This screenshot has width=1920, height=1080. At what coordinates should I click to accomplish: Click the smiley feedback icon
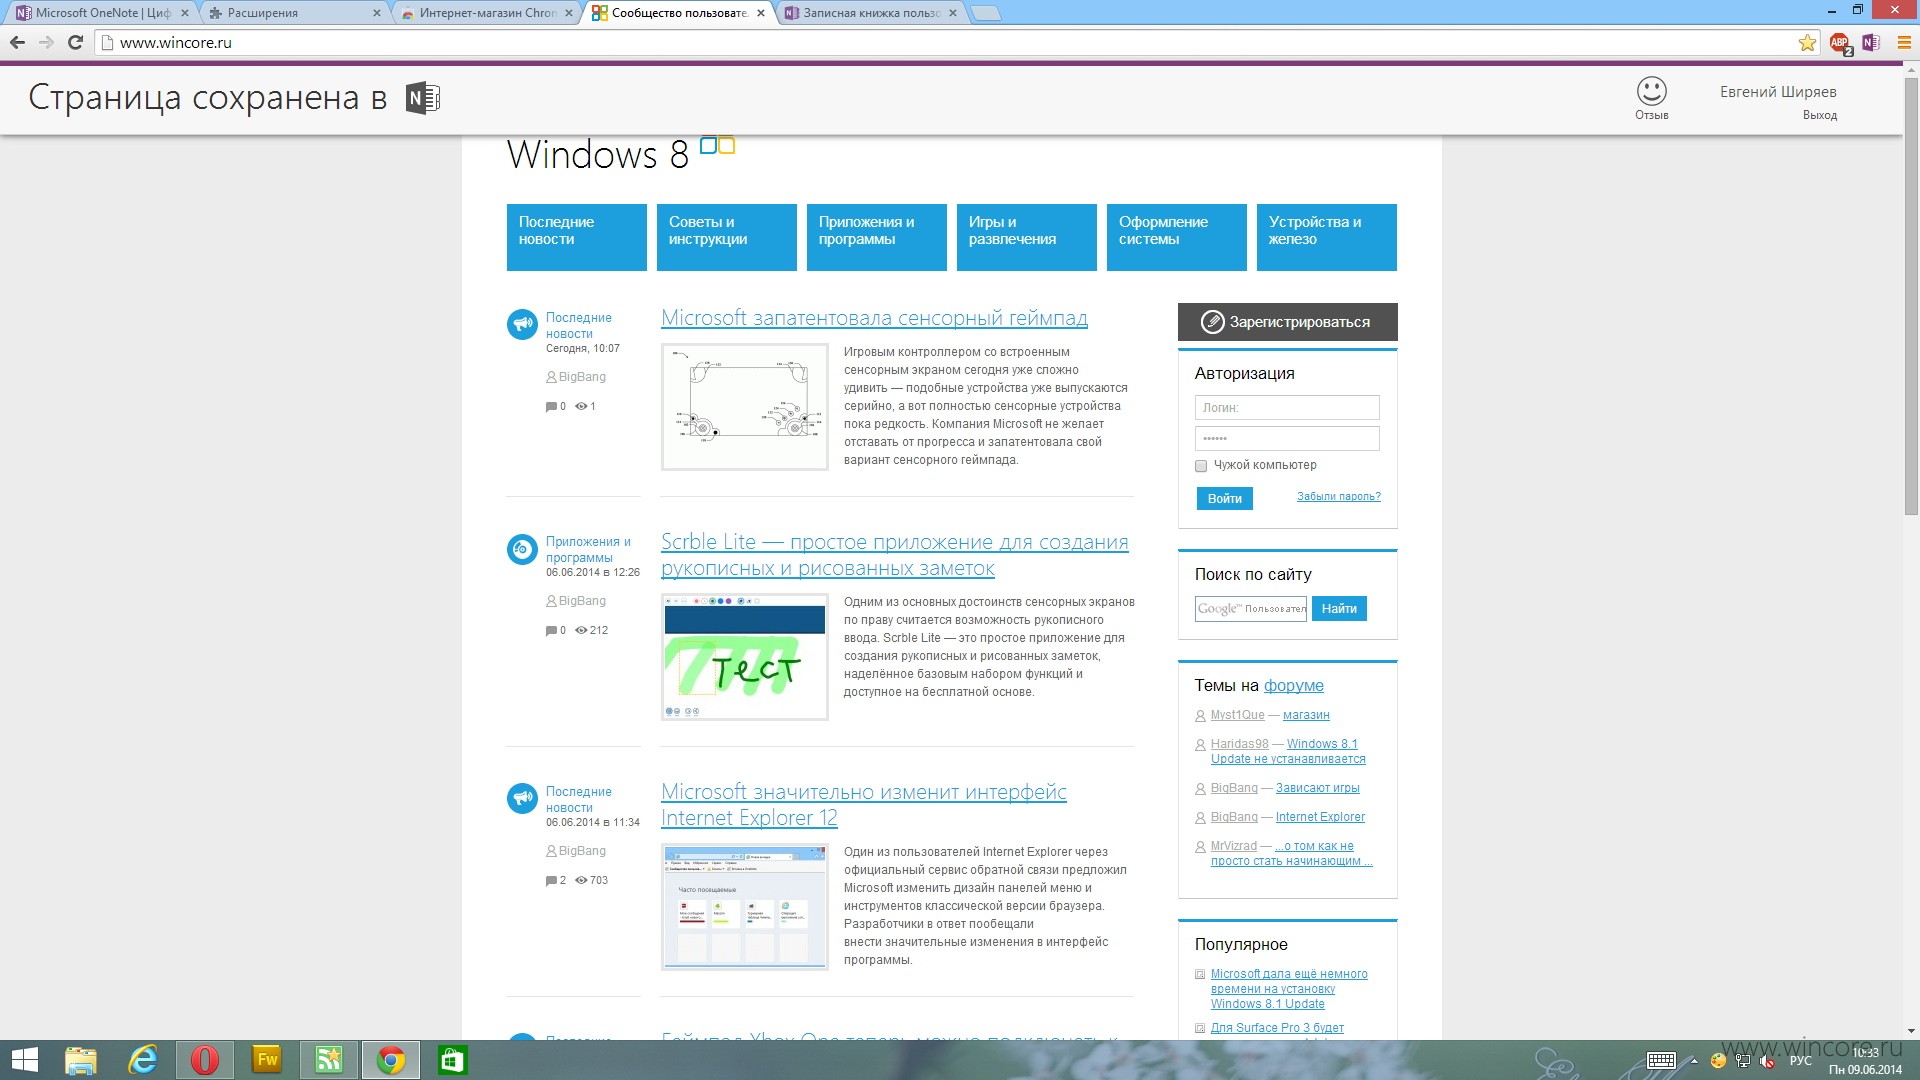coord(1651,91)
